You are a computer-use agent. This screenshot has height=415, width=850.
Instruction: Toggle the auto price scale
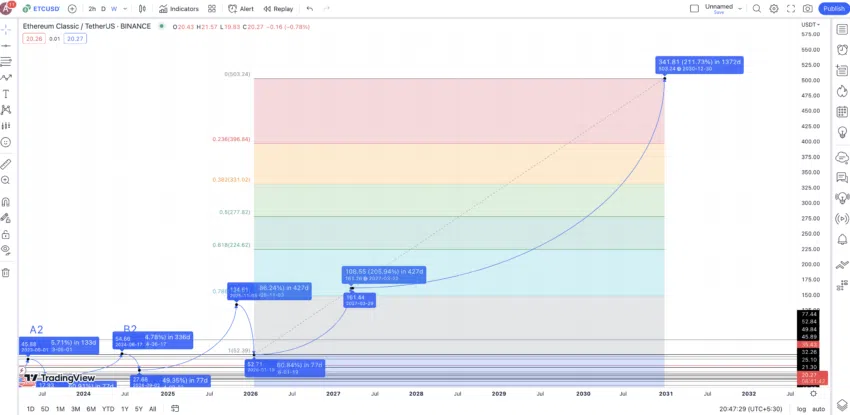(x=819, y=409)
